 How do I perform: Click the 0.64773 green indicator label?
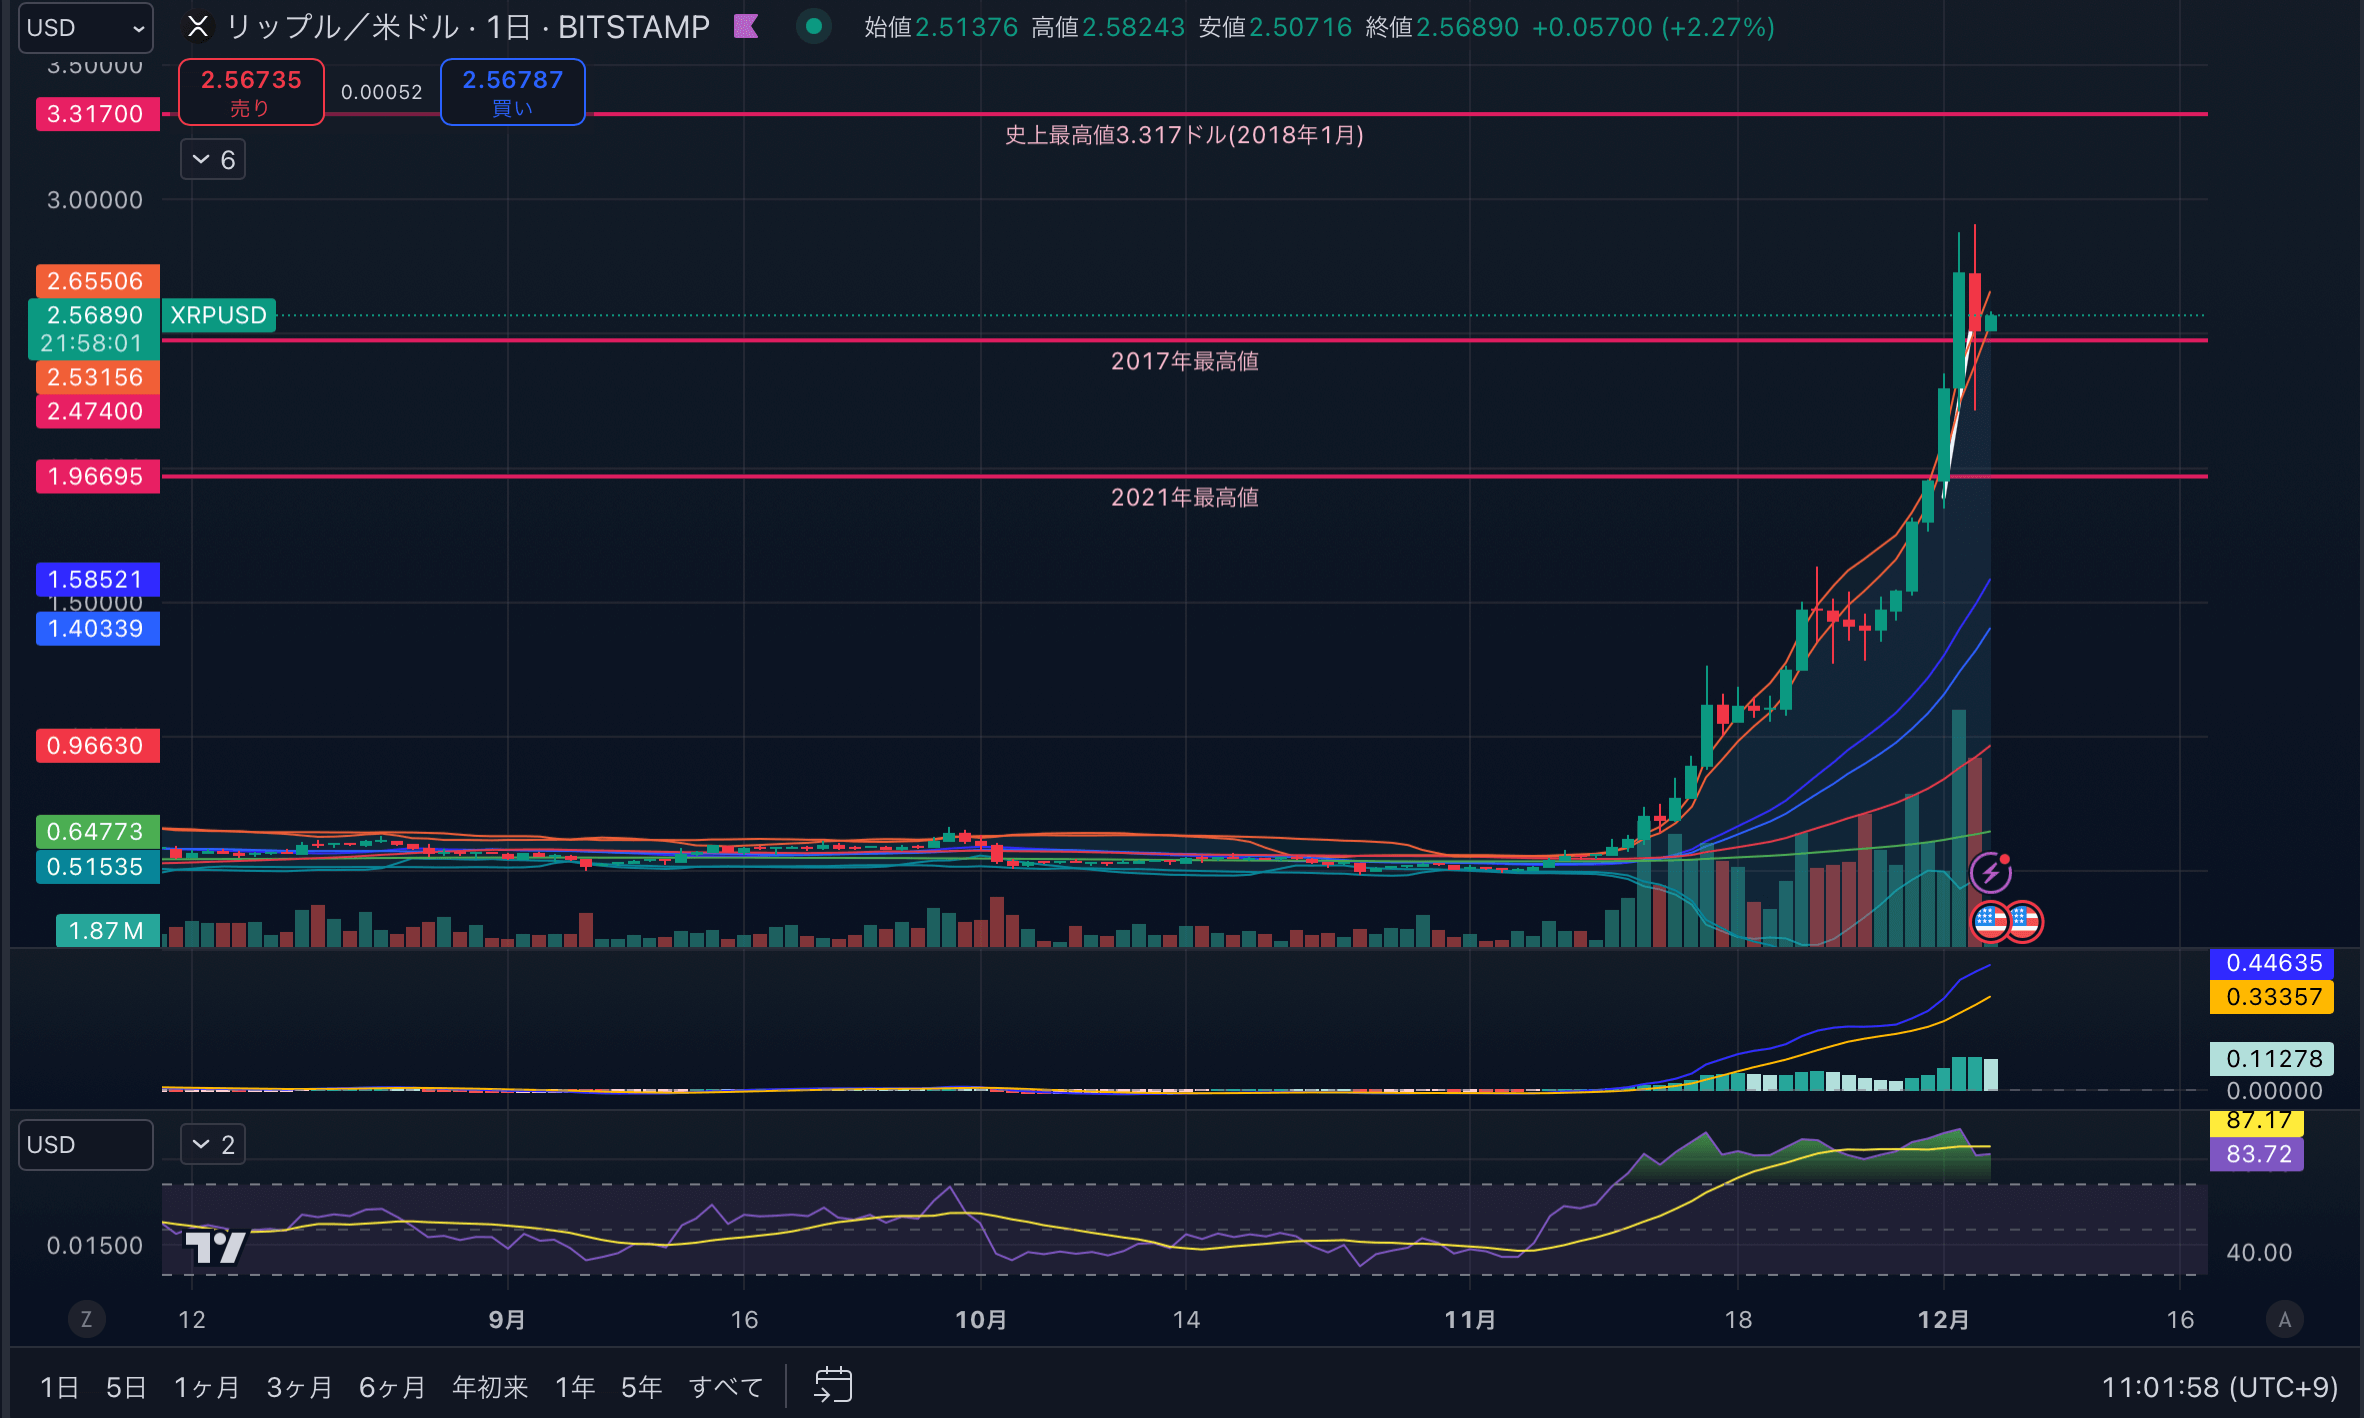(97, 831)
